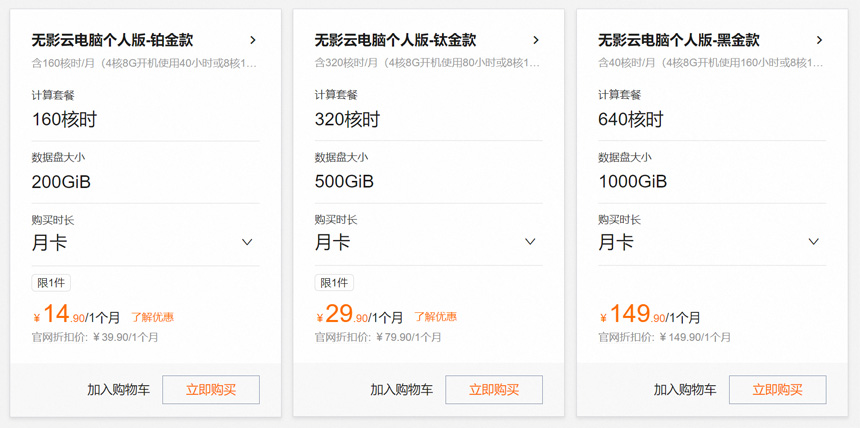Click 官网折扣价 ¥79.90/1个月 text
This screenshot has height=428, width=860.
378,337
